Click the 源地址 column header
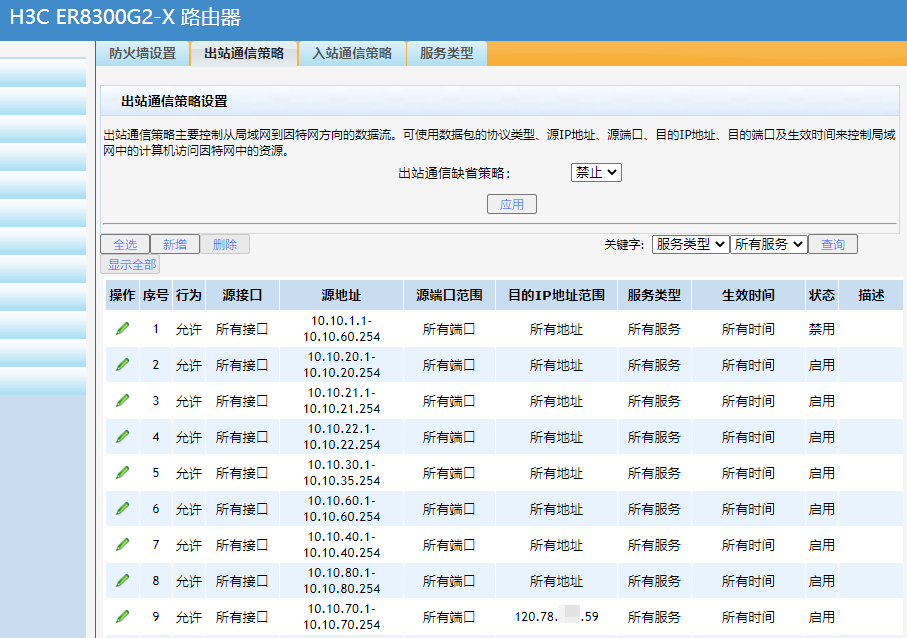The width and height of the screenshot is (907, 638). tap(341, 295)
